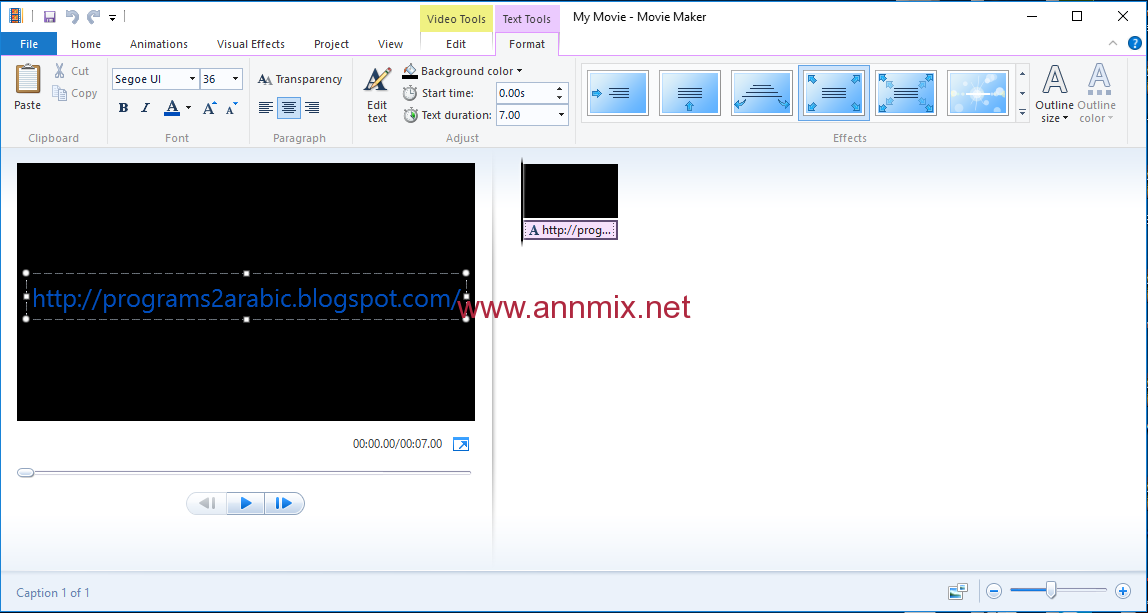
Task: Open Text duration 7.00 dropdown
Action: [x=562, y=115]
